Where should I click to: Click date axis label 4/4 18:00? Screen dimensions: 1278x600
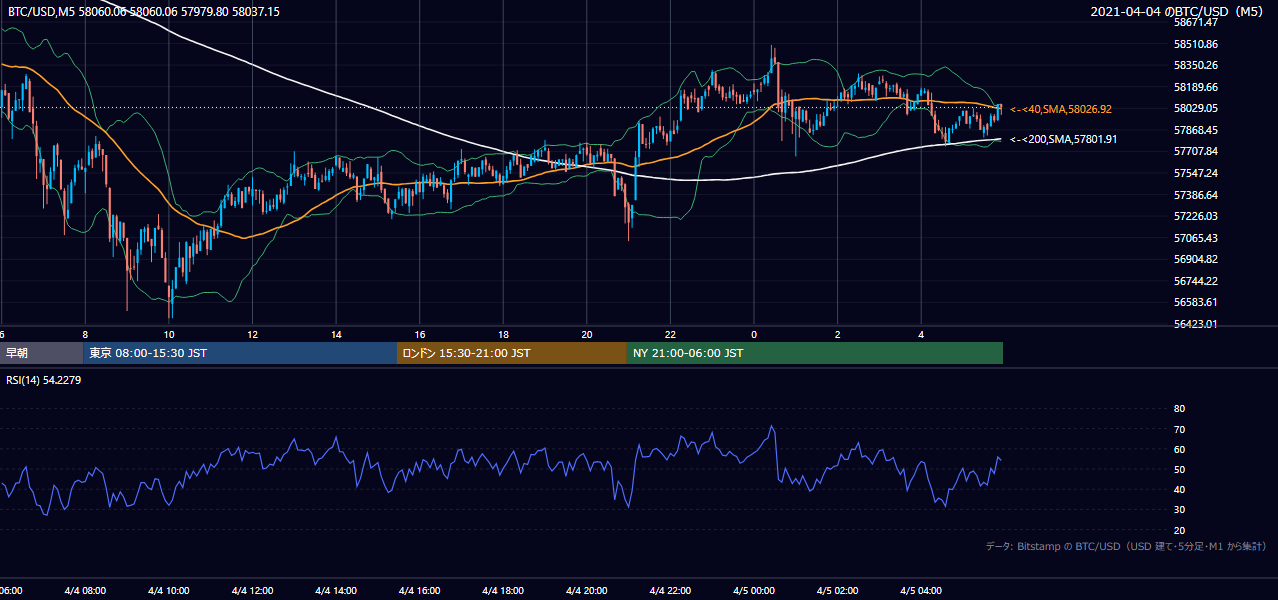coord(504,591)
